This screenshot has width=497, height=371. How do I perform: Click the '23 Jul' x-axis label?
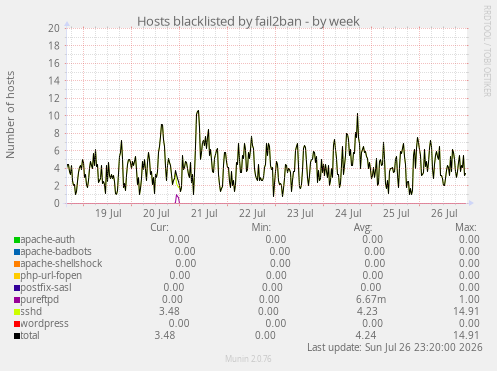(x=300, y=213)
